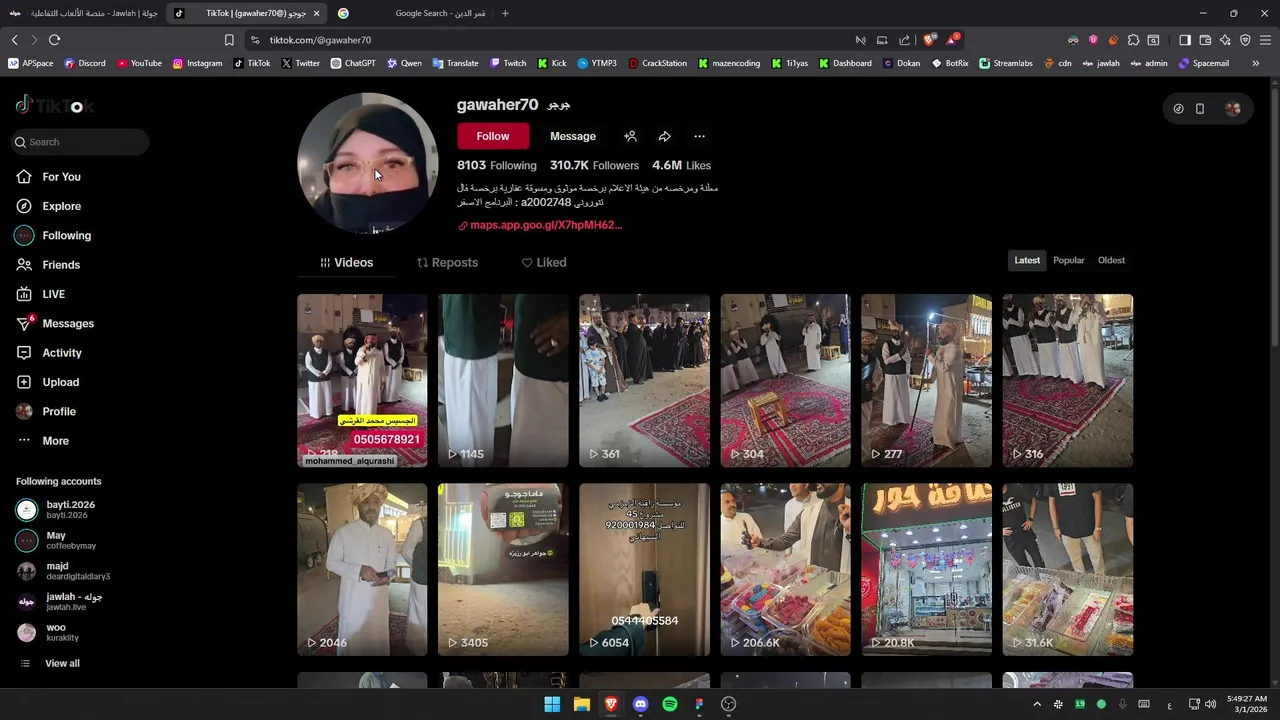Click the phone app icon in the TikTok header

[x=1200, y=109]
